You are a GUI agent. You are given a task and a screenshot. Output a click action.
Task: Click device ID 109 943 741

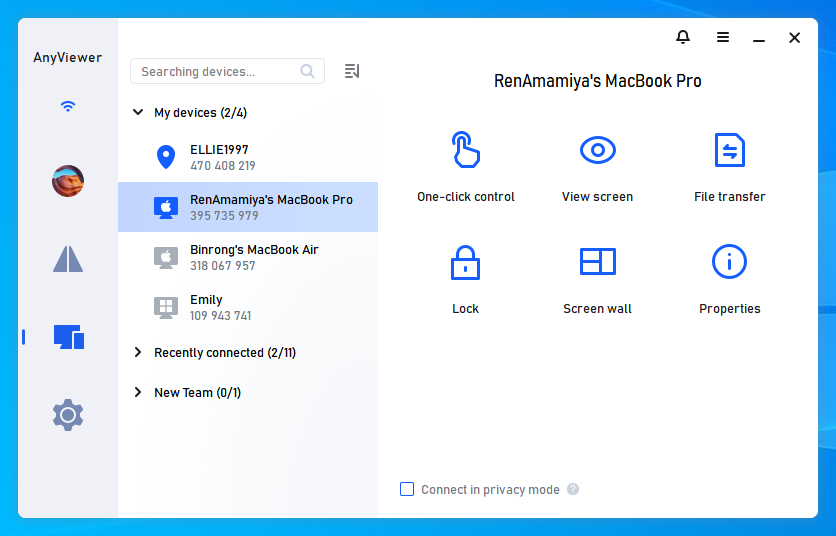(221, 316)
